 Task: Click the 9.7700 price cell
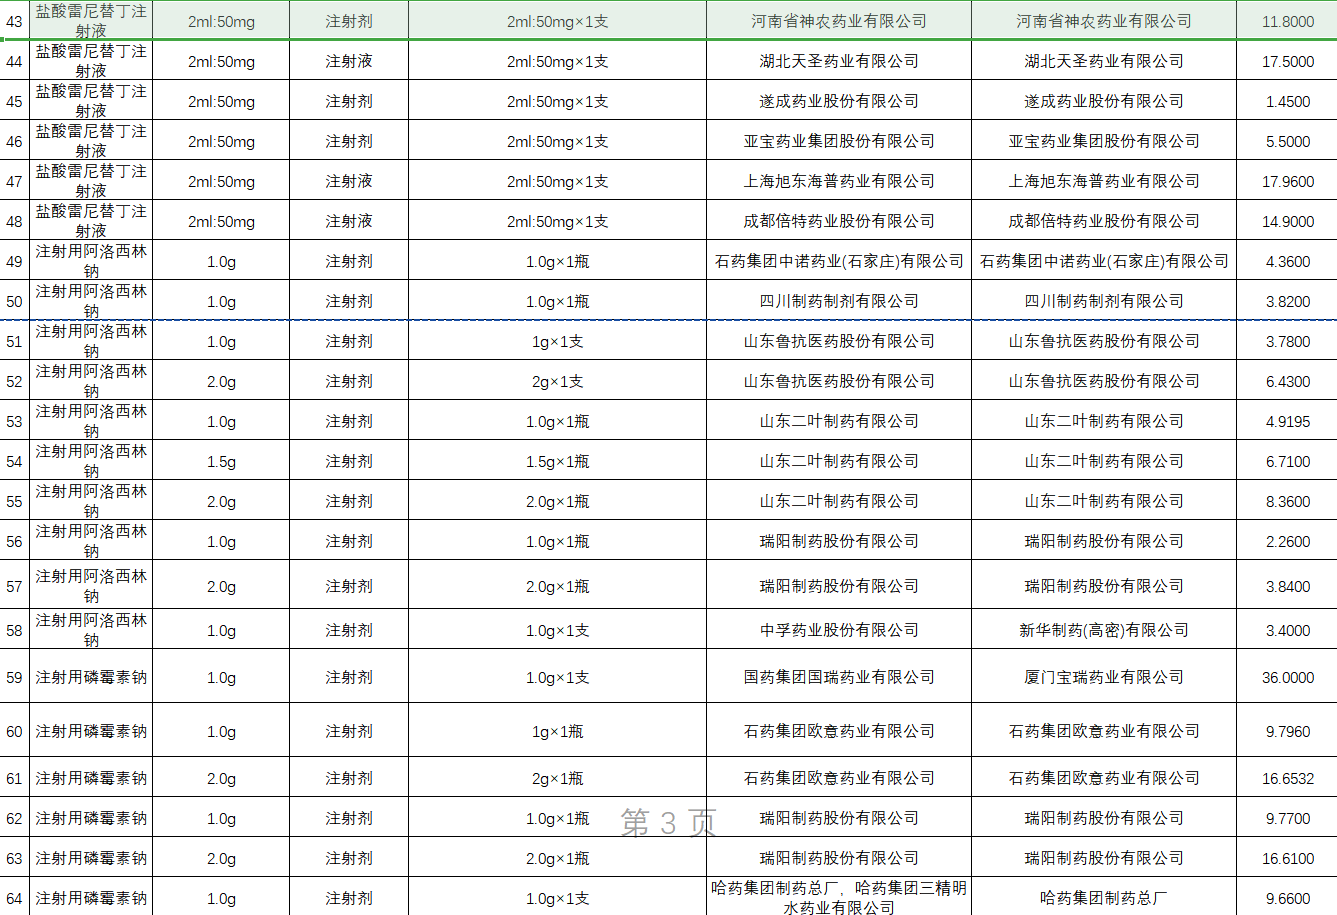pyautogui.click(x=1287, y=818)
